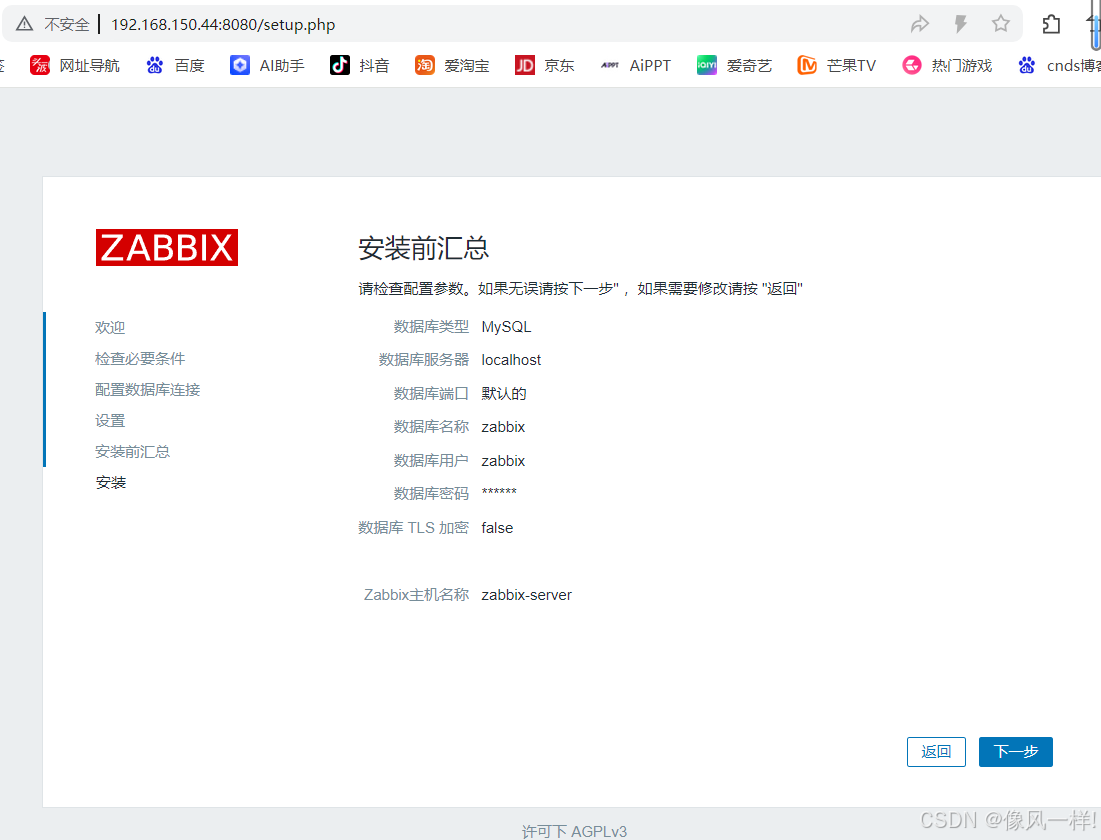Click the 数据库类型 label
1101x840 pixels.
click(x=431, y=327)
